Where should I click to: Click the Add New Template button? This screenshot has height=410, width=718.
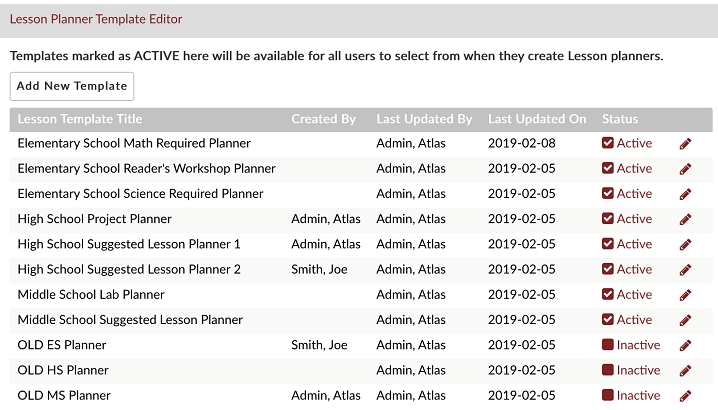coord(72,86)
